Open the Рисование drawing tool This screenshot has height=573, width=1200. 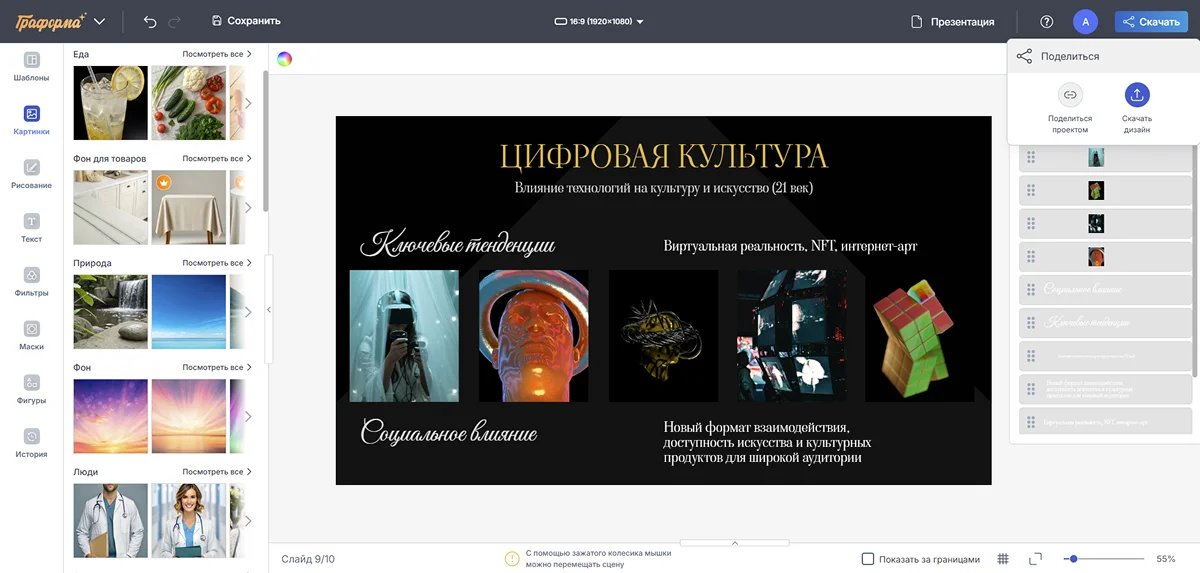pyautogui.click(x=31, y=175)
